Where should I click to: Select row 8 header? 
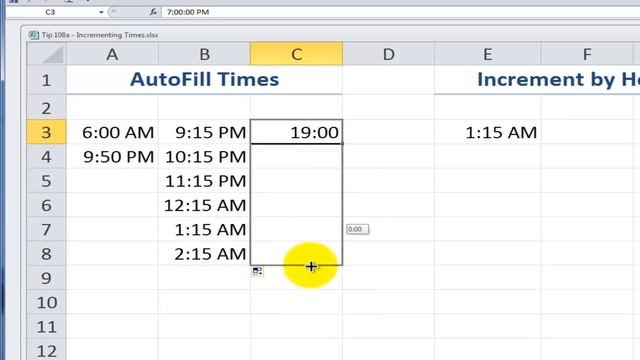click(47, 253)
